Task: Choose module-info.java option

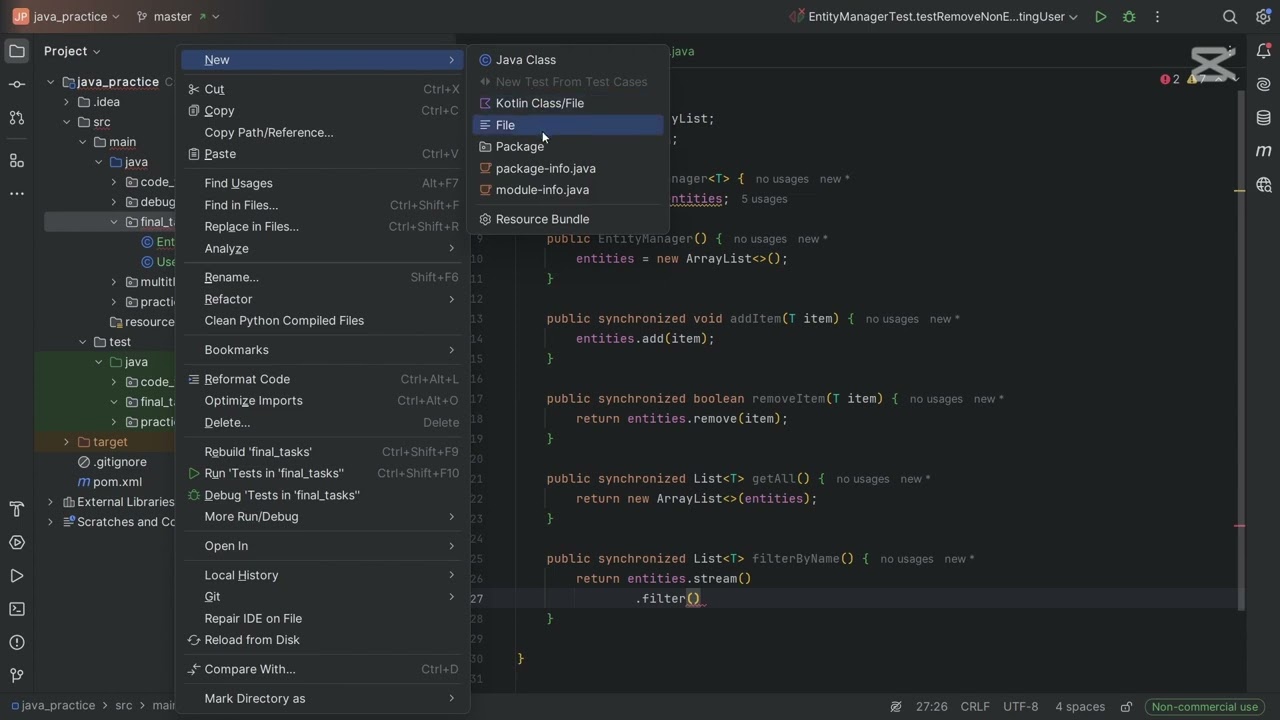Action: tap(568, 190)
